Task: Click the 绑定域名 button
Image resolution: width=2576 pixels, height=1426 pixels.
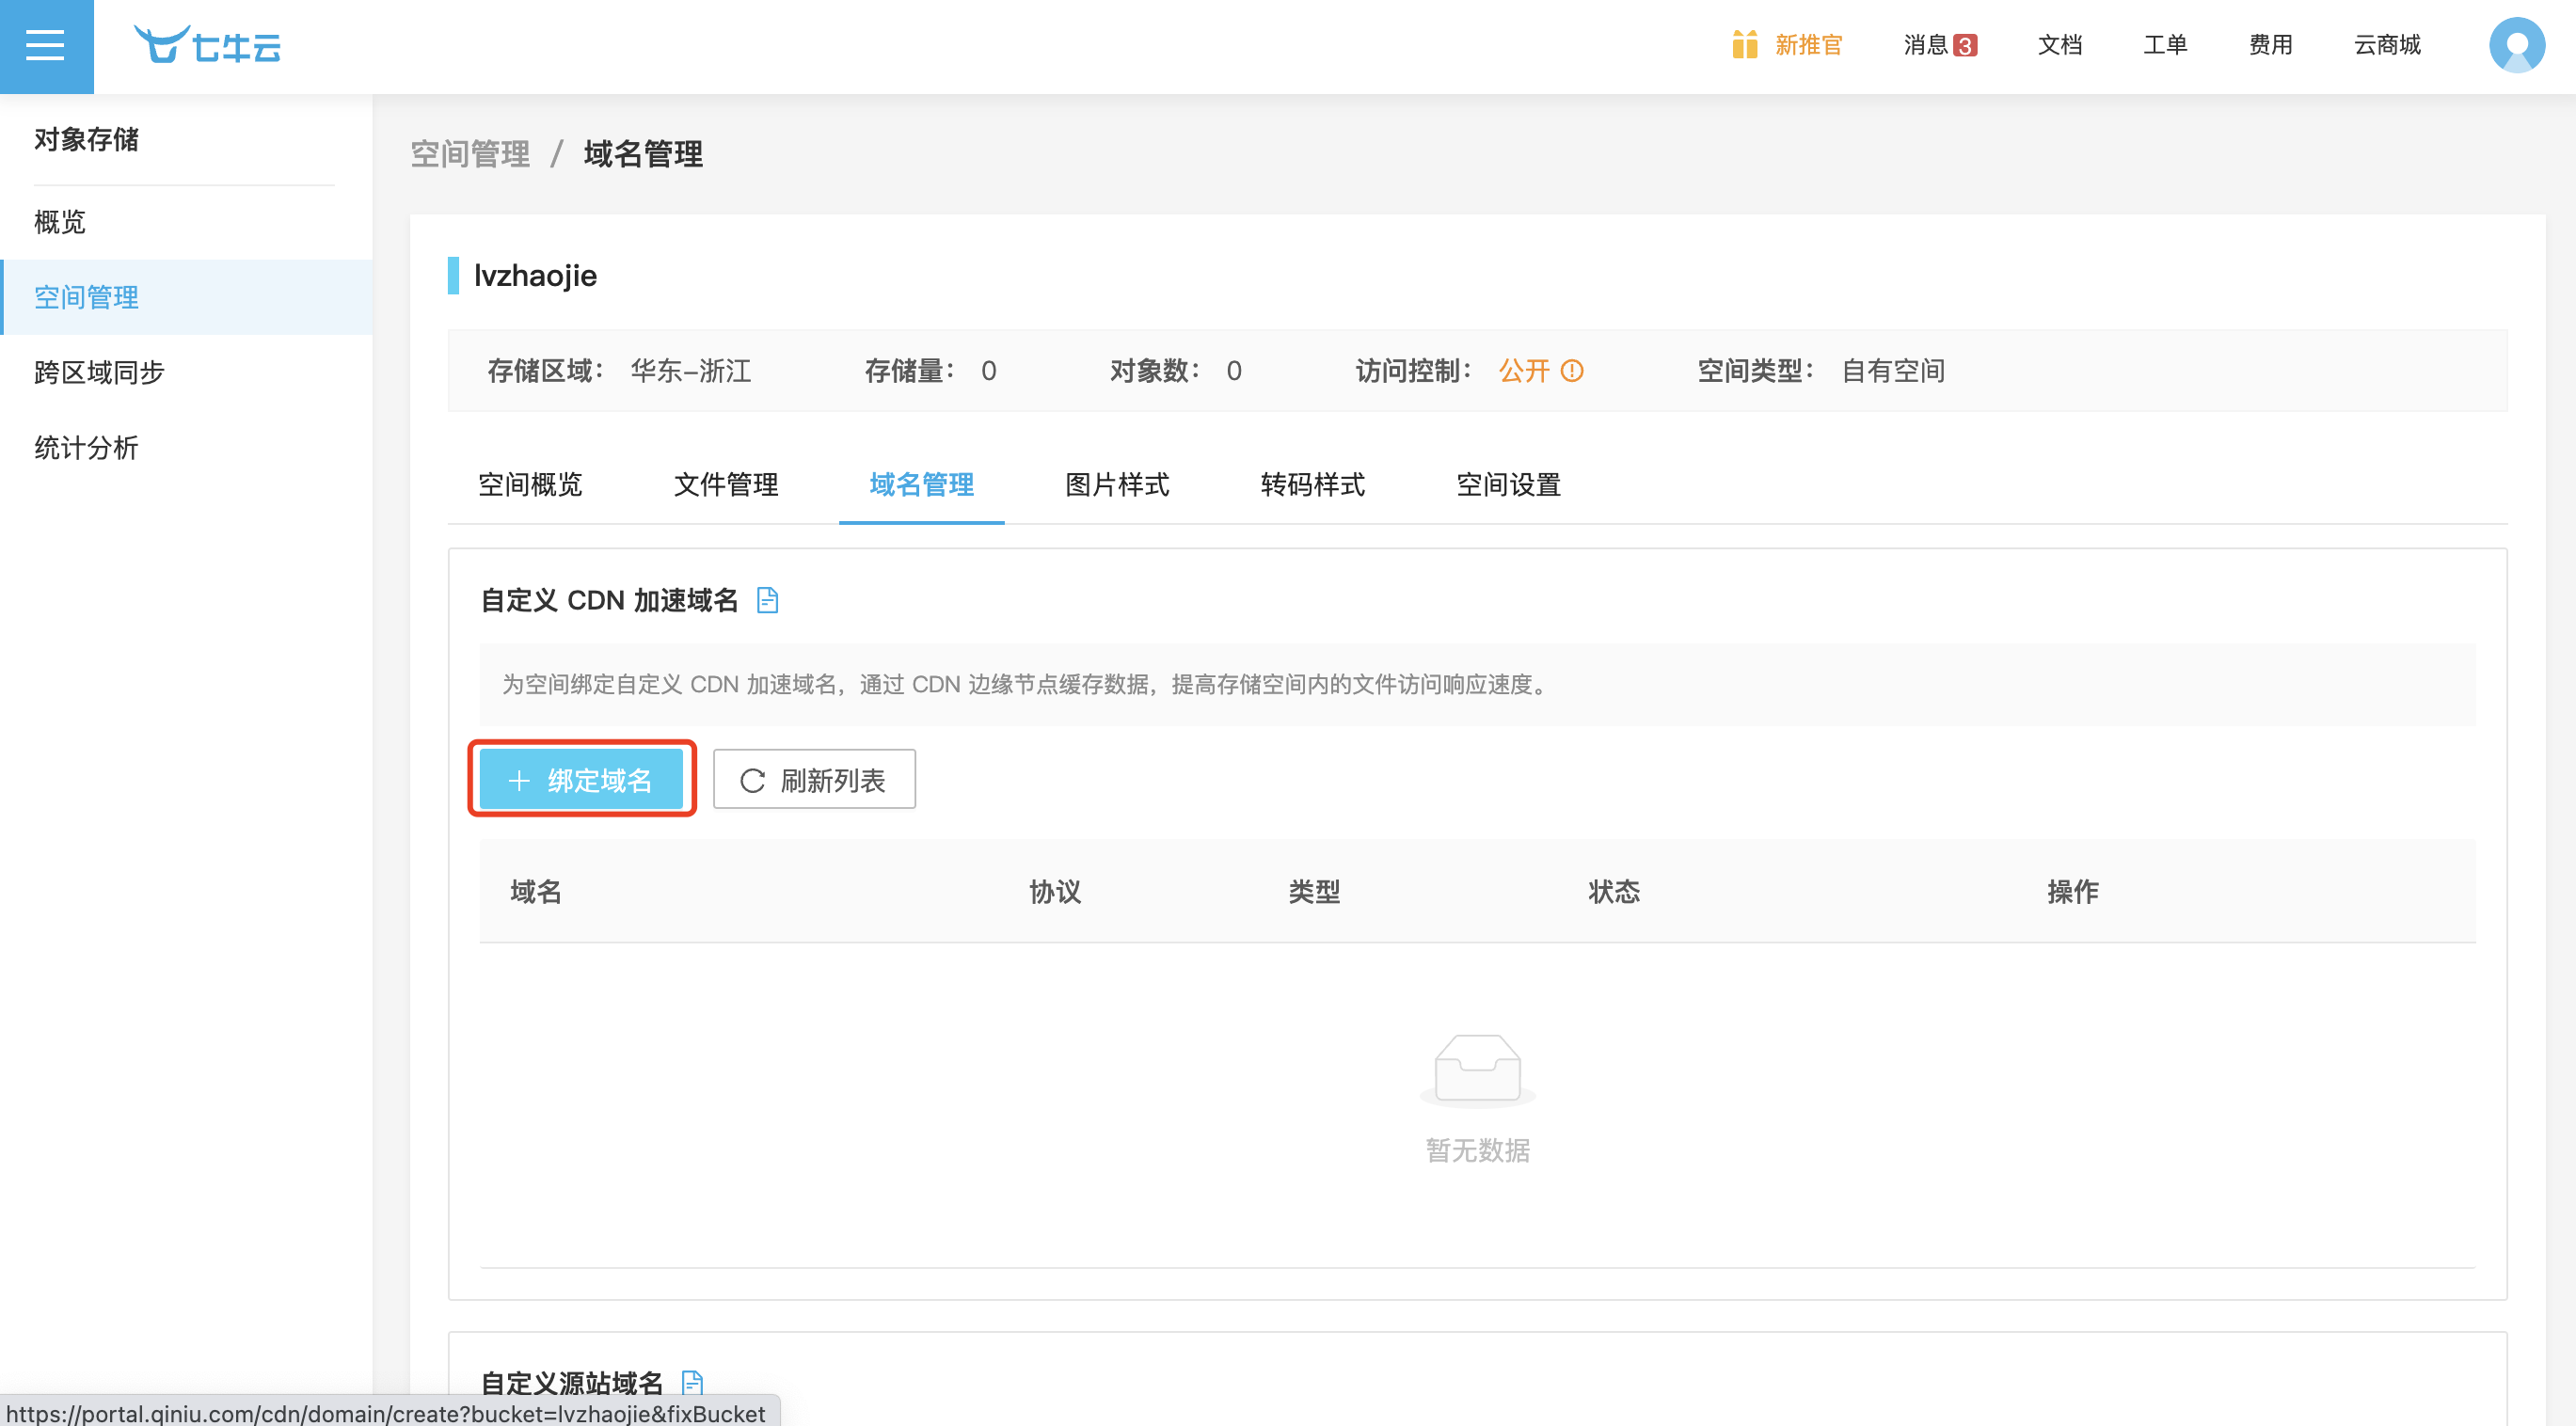Action: click(581, 780)
